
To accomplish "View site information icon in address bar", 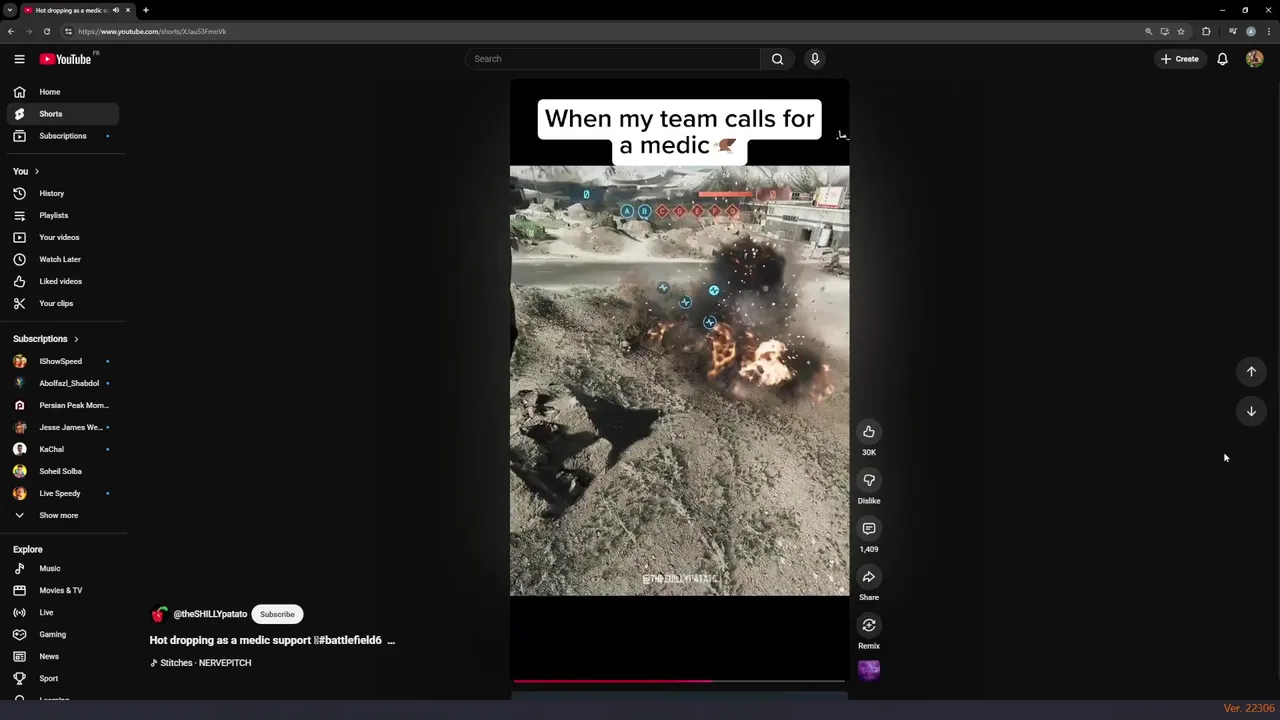I will (68, 31).
